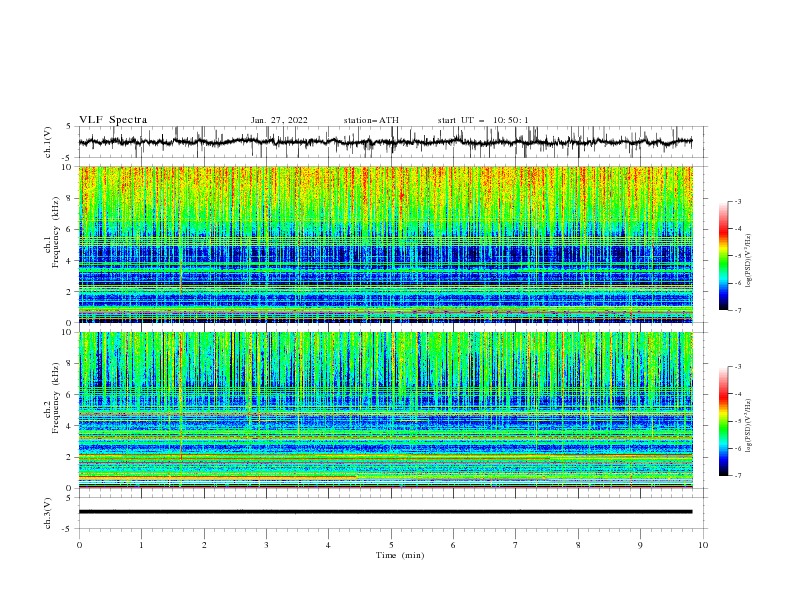Select the "start UT = 10:50:1" text
The height and width of the screenshot is (612, 792).
pyautogui.click(x=483, y=120)
